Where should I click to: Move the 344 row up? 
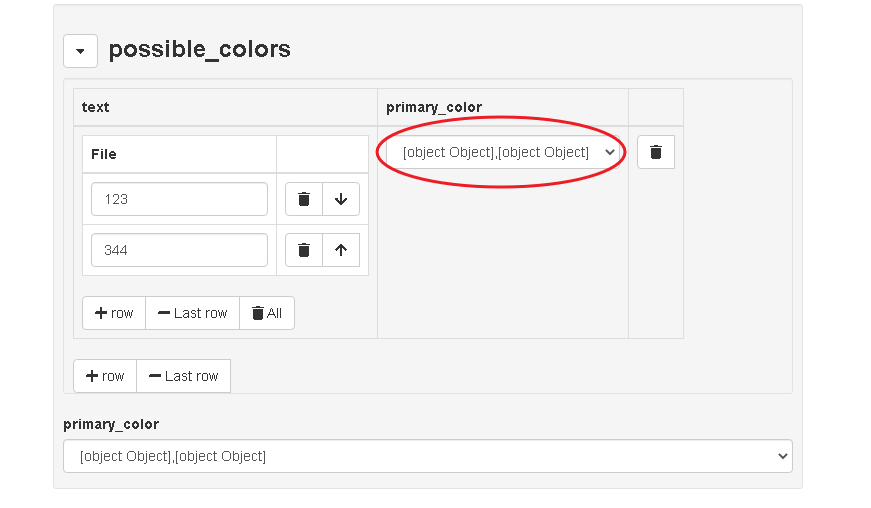341,250
